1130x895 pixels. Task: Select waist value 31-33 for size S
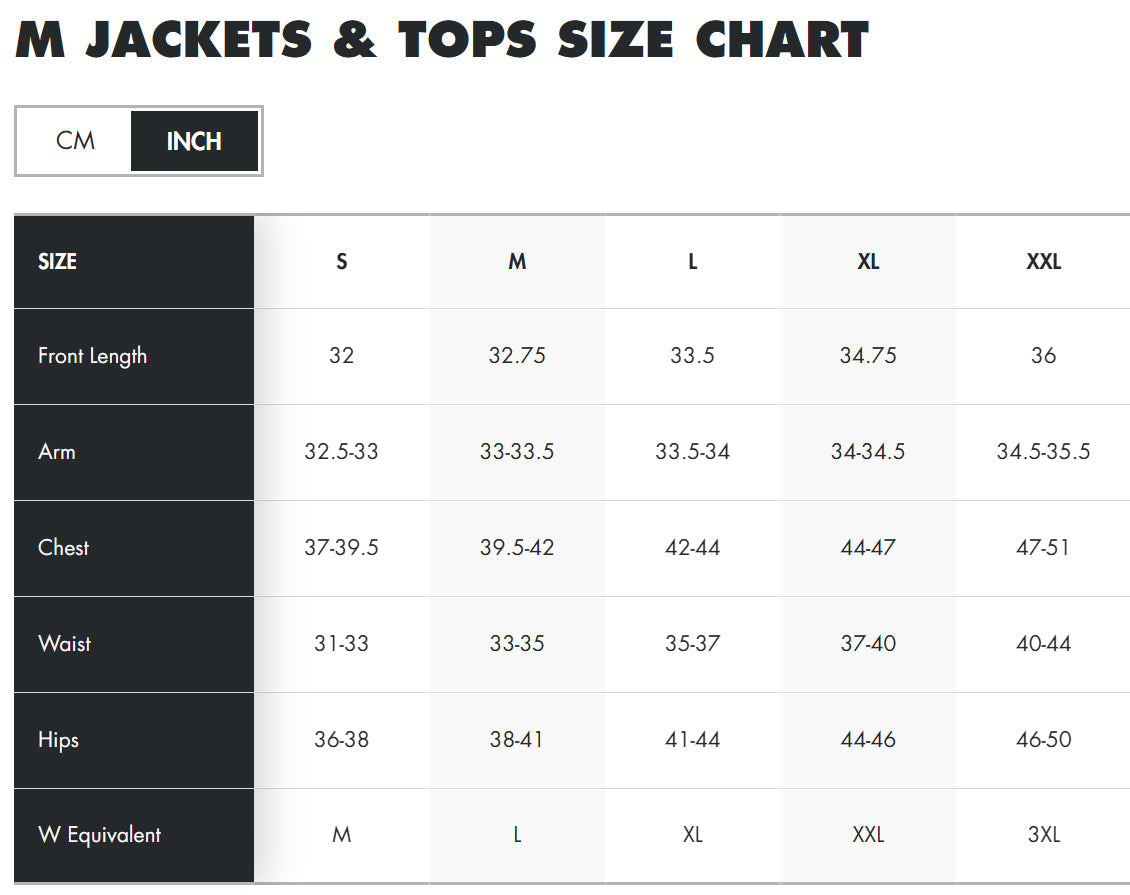coord(342,644)
